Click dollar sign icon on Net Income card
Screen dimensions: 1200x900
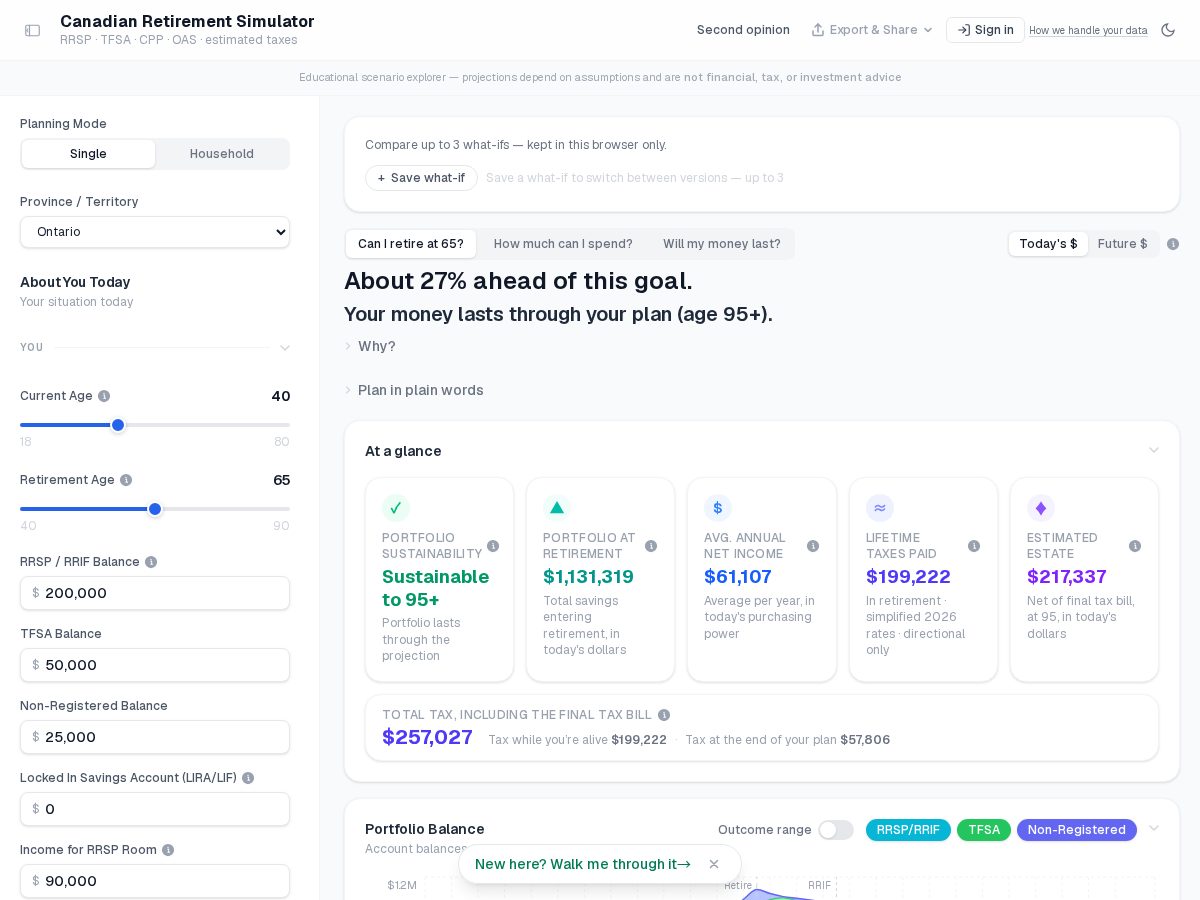click(718, 508)
